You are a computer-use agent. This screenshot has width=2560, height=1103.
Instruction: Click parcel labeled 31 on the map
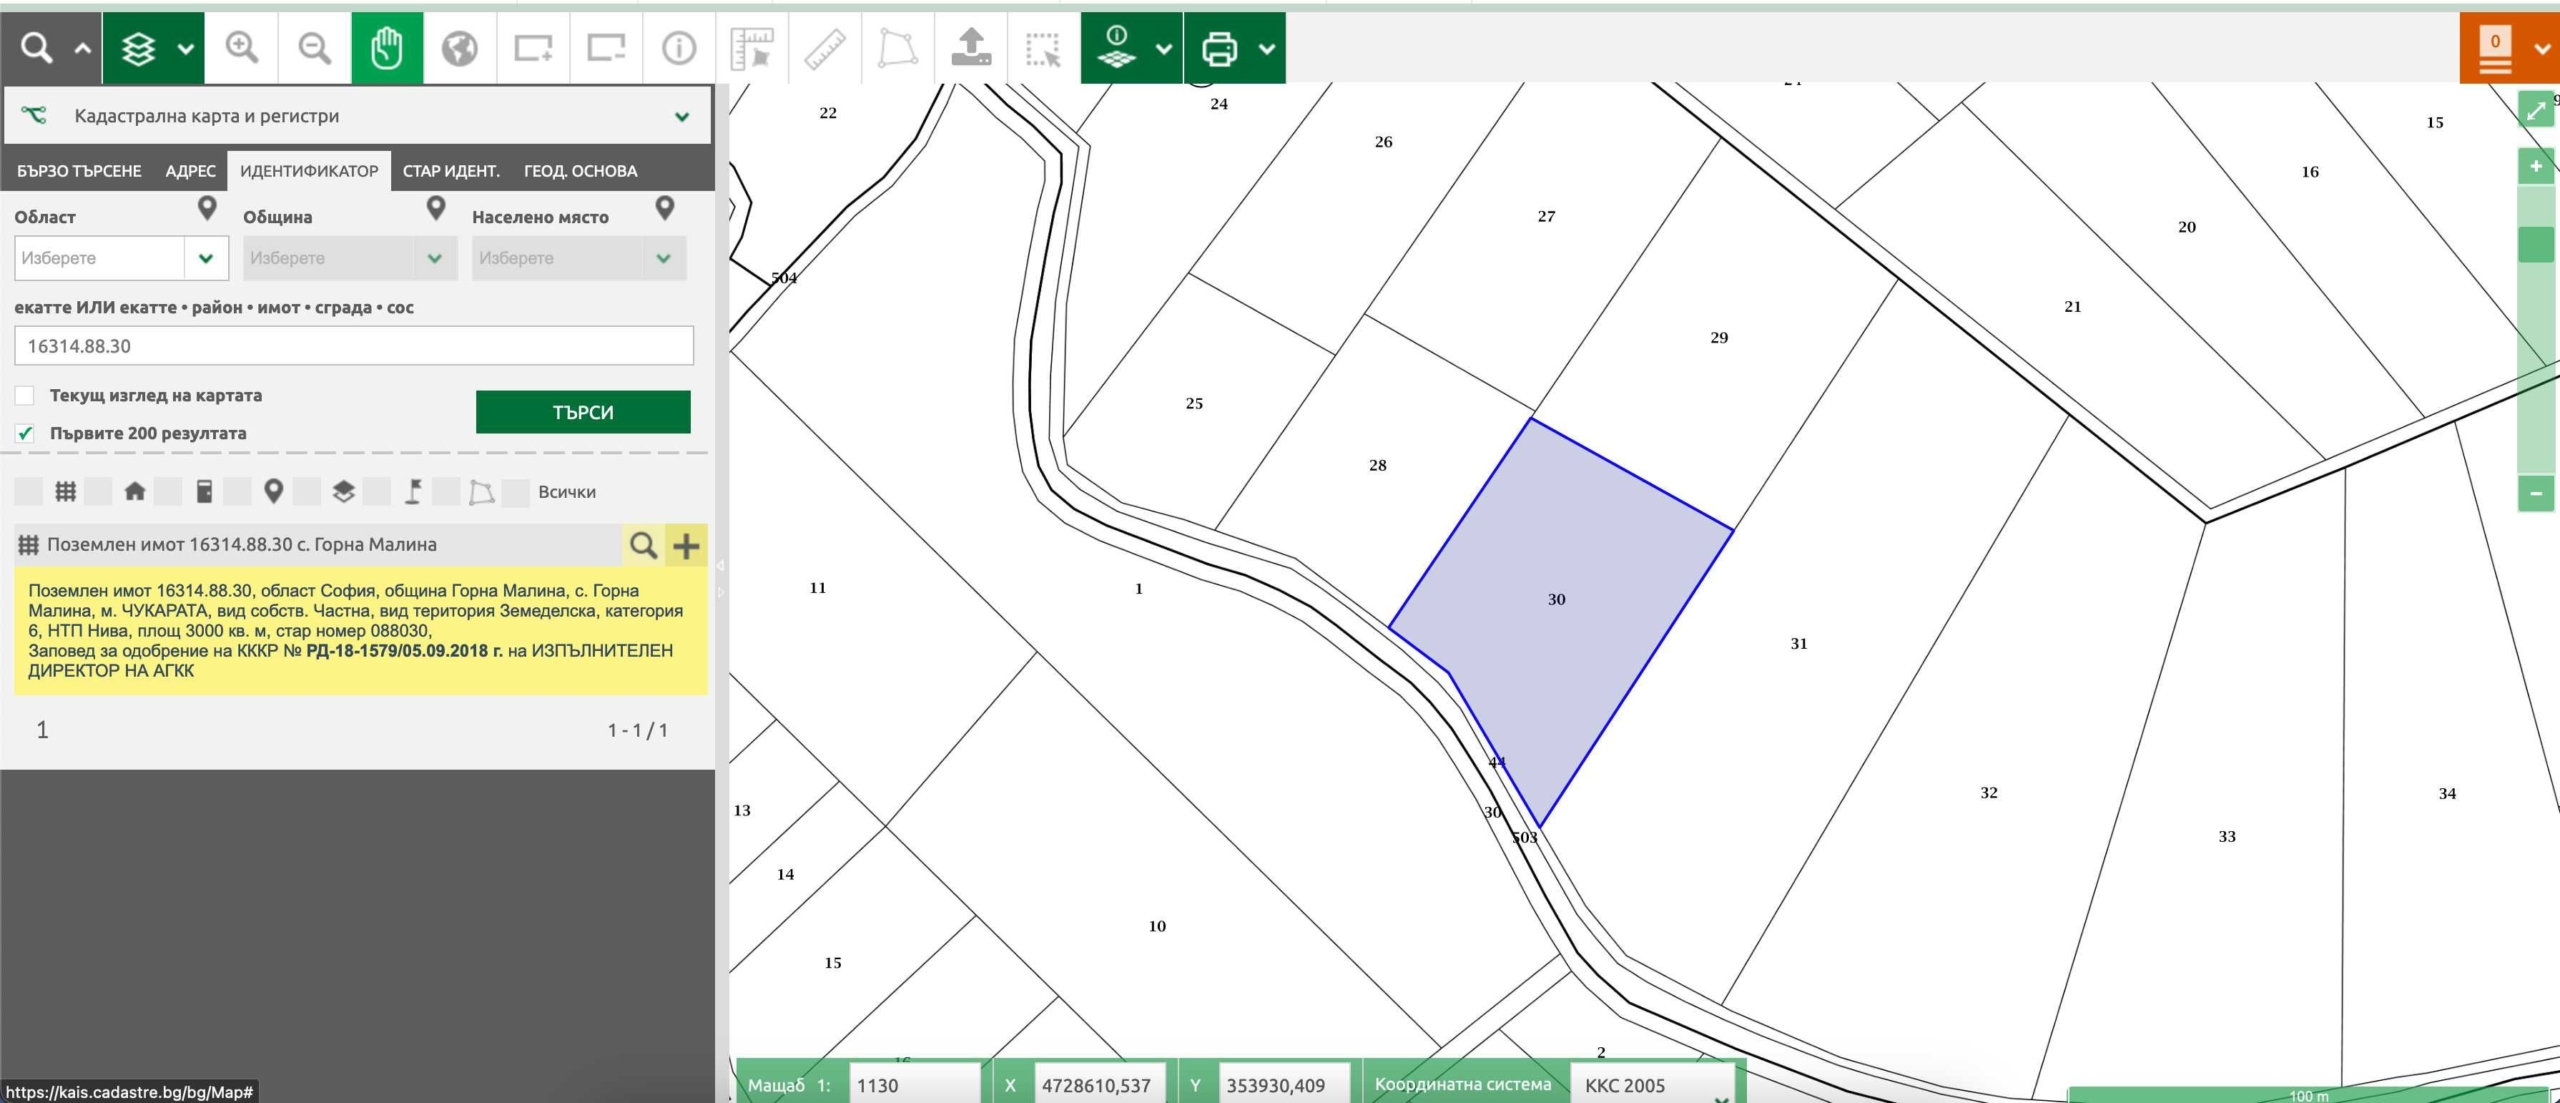(x=1799, y=643)
